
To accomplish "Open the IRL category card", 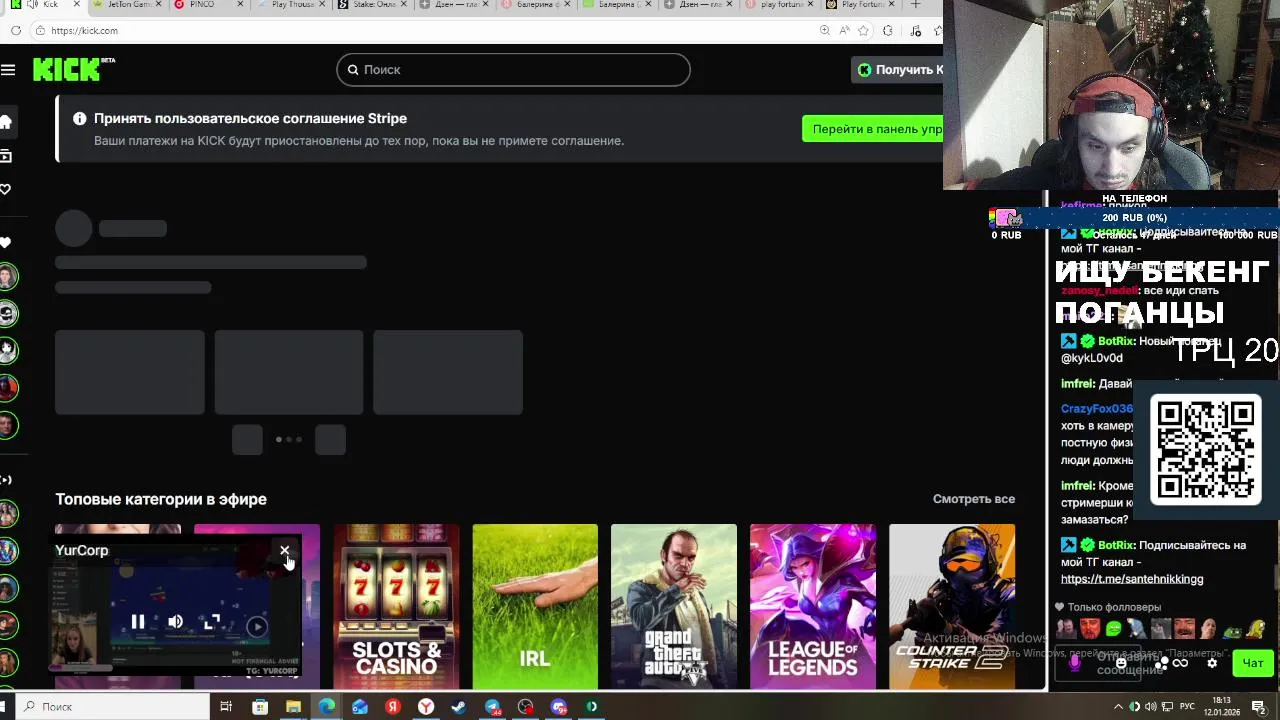I will tap(535, 606).
